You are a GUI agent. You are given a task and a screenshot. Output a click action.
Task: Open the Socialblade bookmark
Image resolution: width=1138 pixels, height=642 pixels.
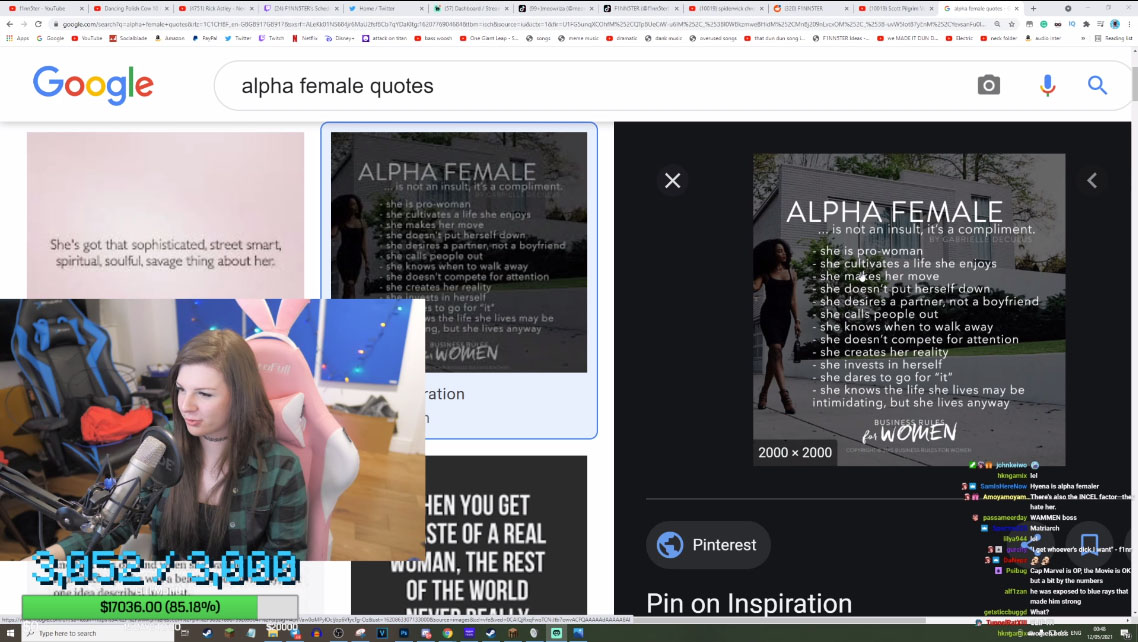128,38
